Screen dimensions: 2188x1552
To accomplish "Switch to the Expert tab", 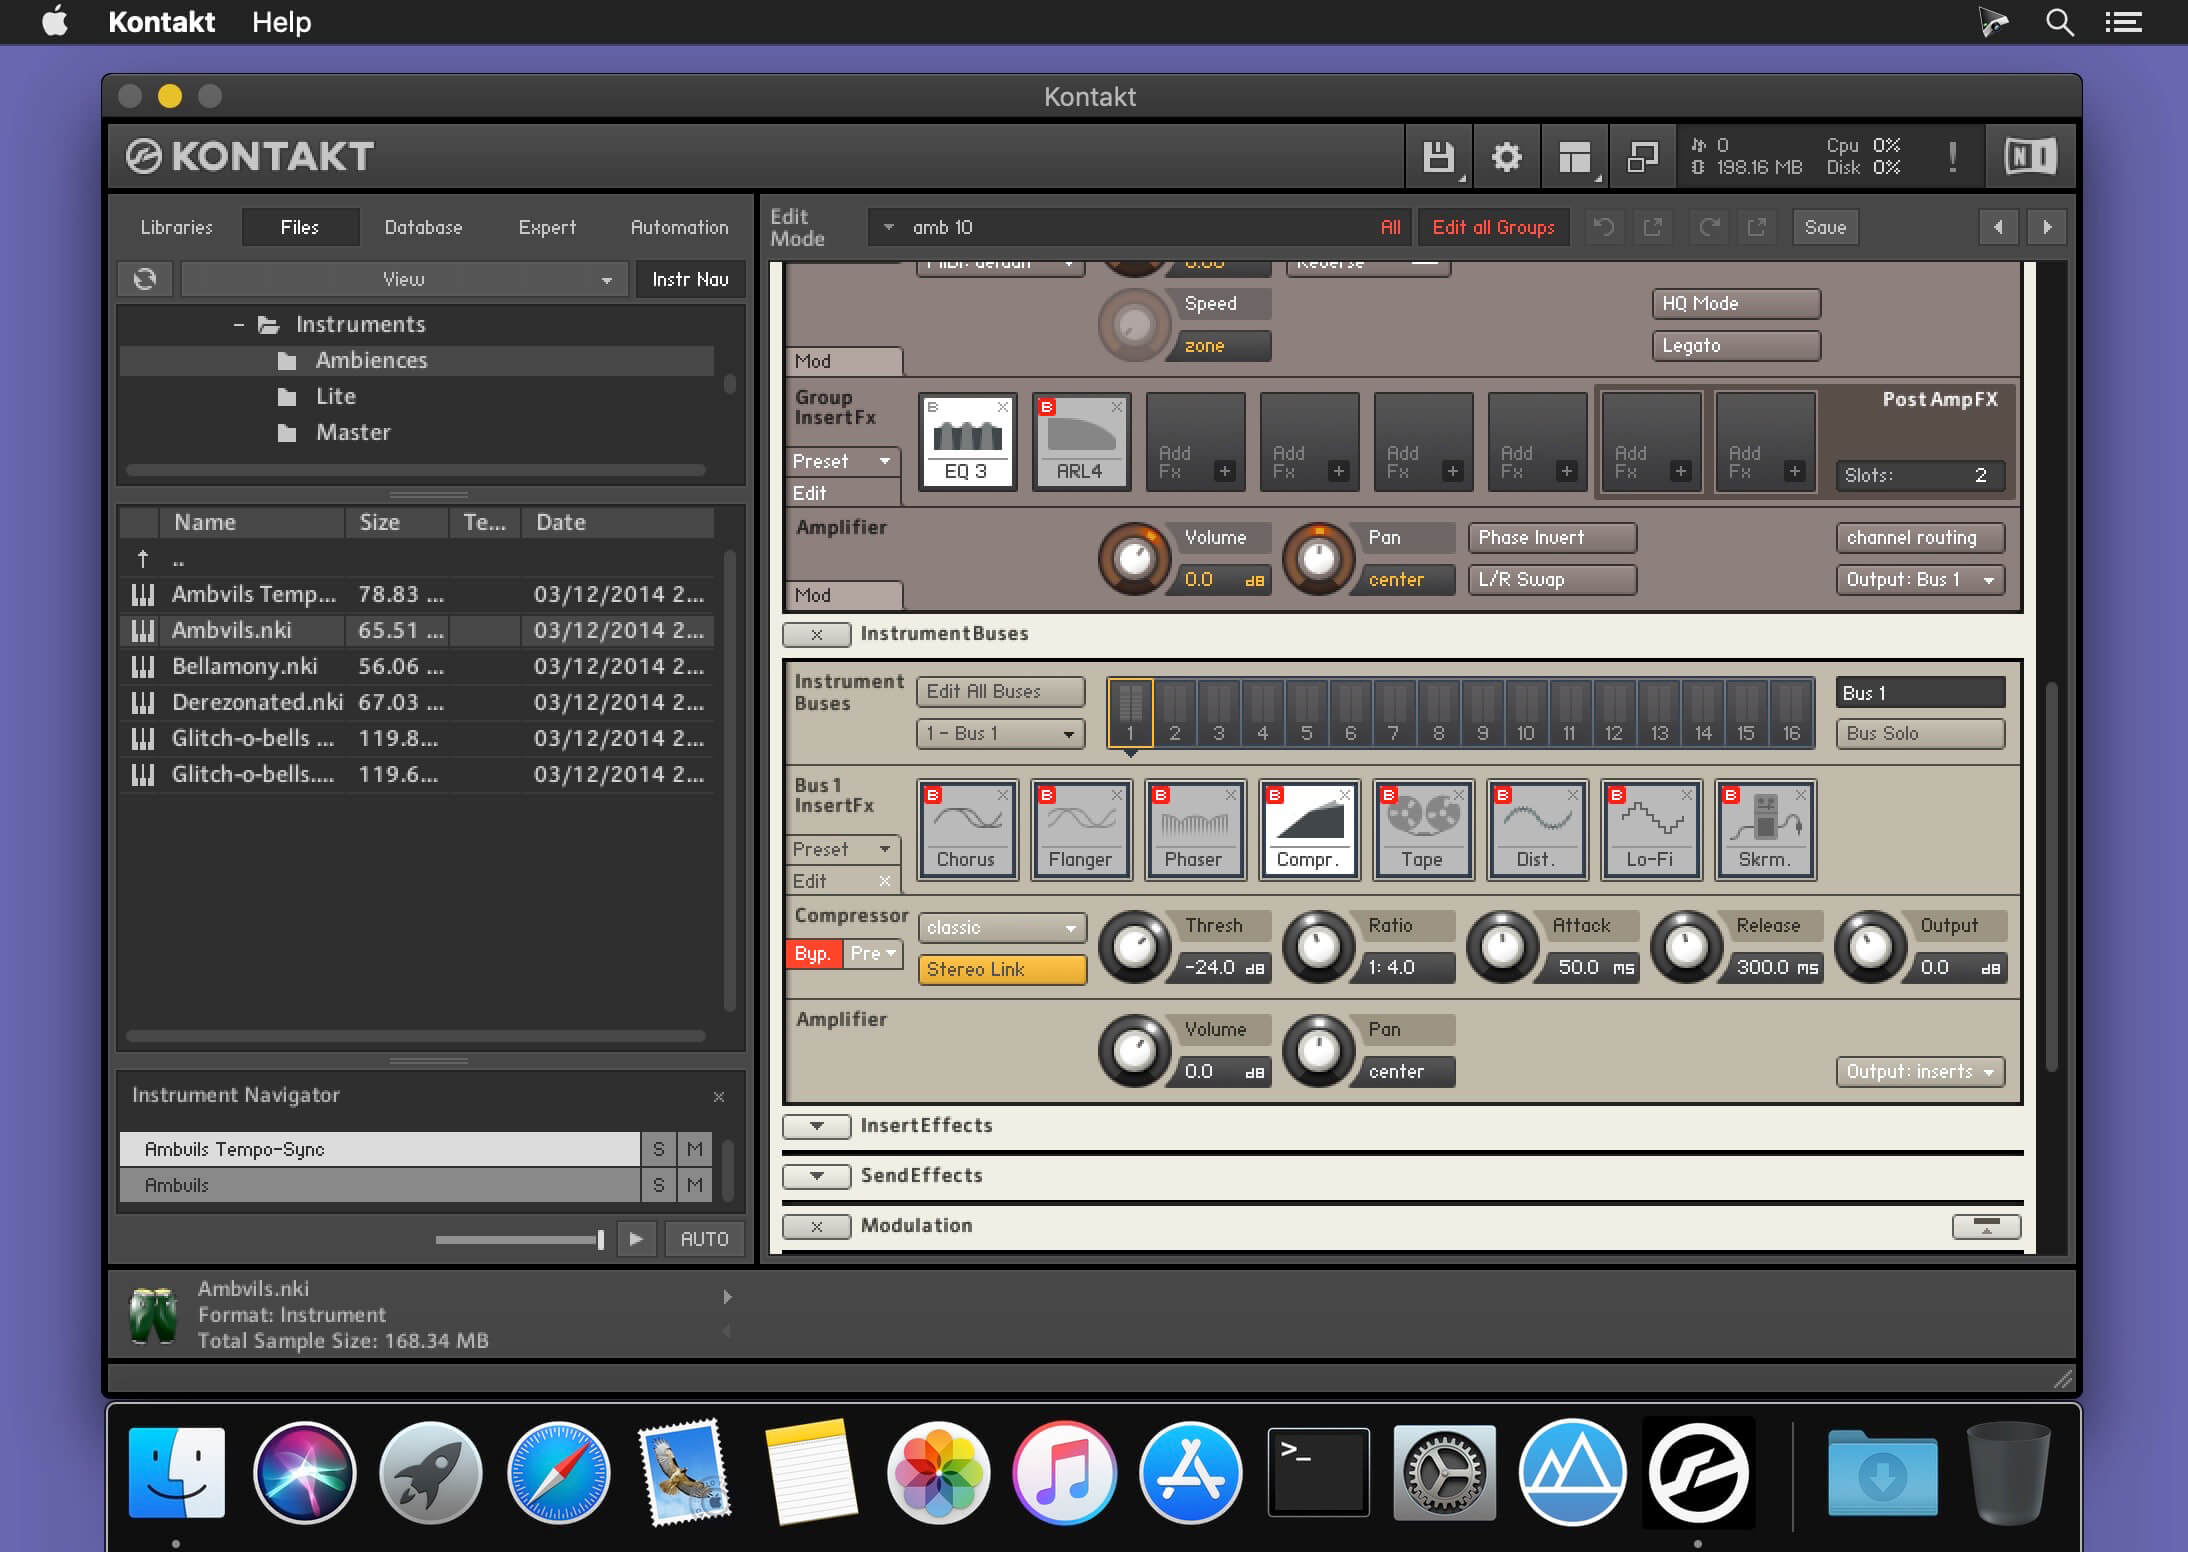I will tap(547, 227).
